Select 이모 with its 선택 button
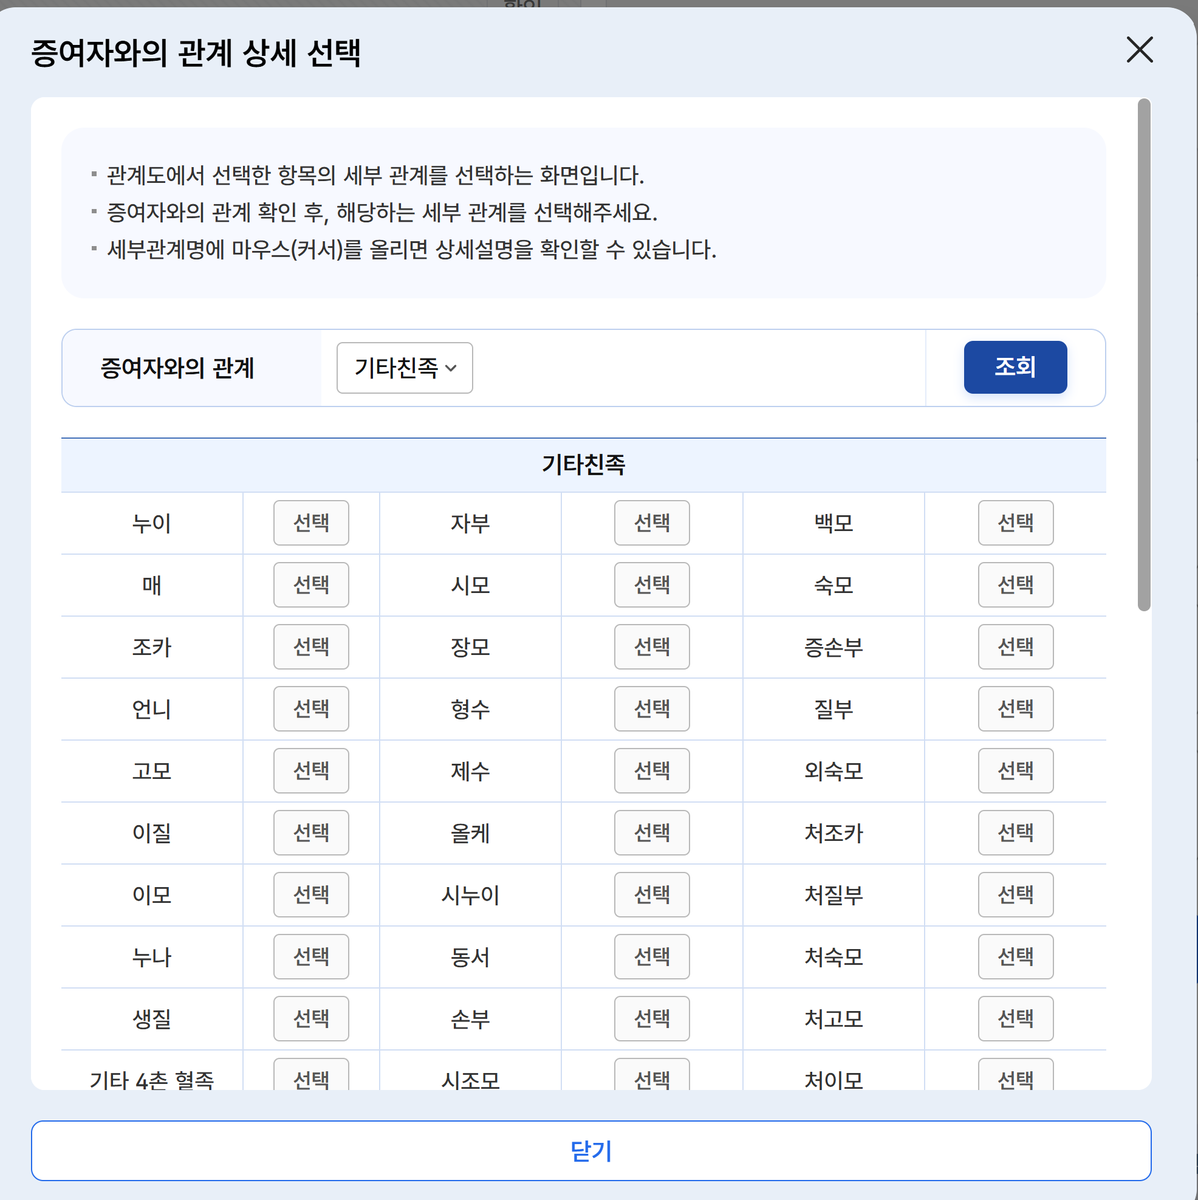Screen dimensions: 1198x1200 tap(311, 895)
